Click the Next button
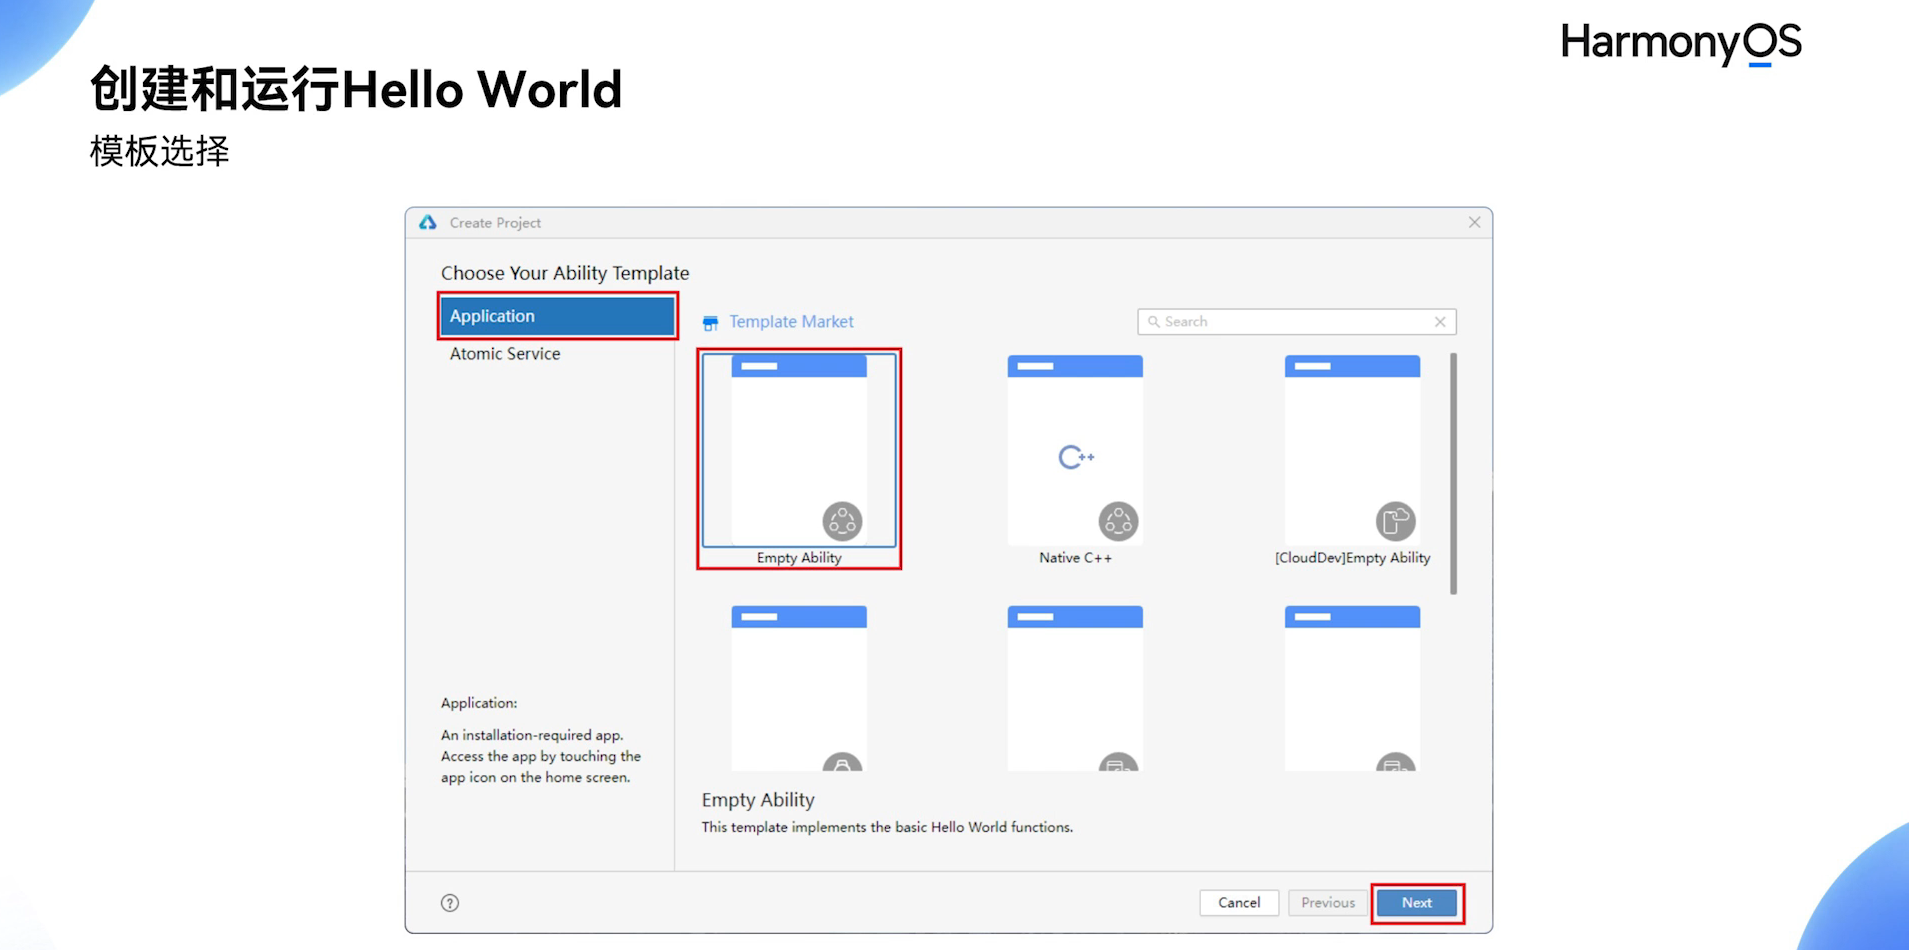Screen dimensions: 1909x950 coord(1417,903)
